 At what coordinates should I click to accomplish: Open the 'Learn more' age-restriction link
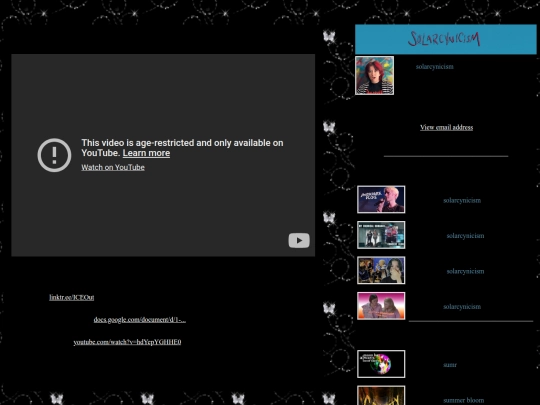click(x=146, y=153)
